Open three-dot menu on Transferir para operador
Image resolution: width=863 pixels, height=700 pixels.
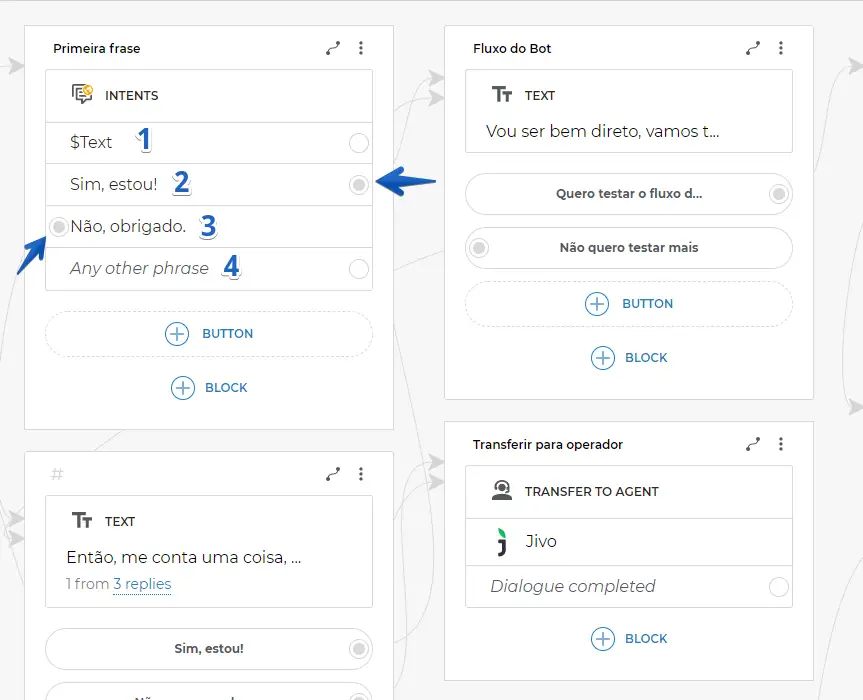tap(781, 444)
